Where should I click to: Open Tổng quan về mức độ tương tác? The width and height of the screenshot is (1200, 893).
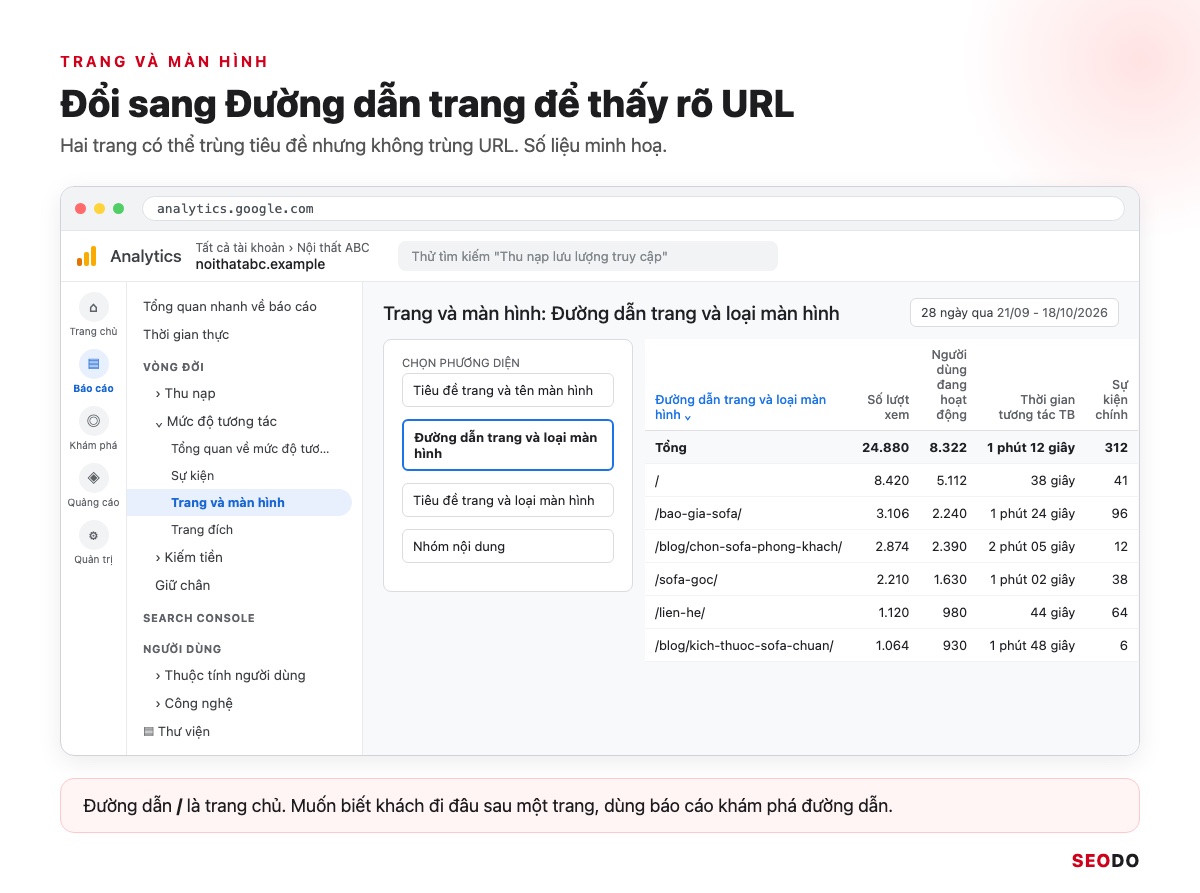coord(250,448)
